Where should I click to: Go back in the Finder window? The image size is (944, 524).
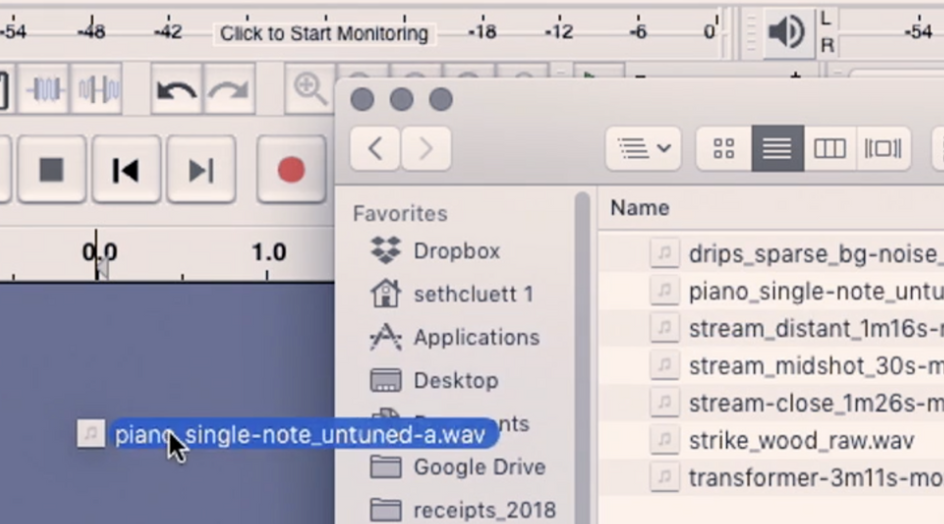click(375, 148)
